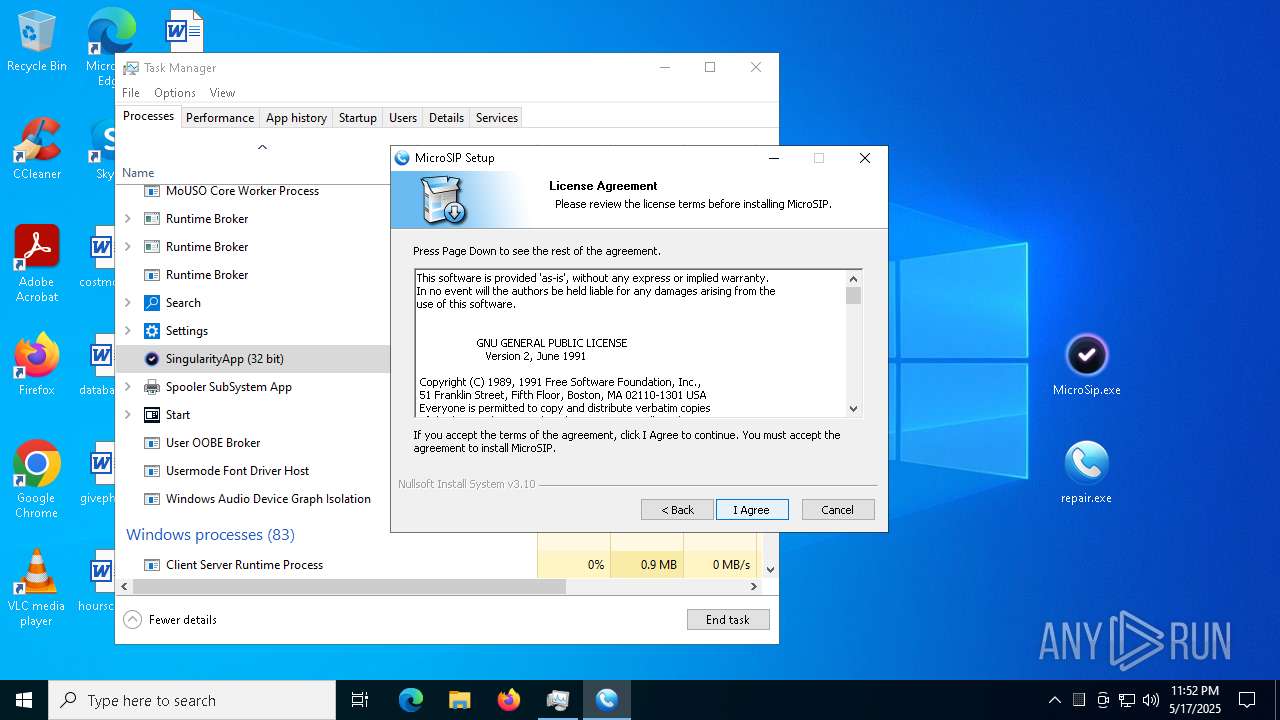Select the User OOBE Broker row
This screenshot has width=1280, height=720.
(x=253, y=443)
